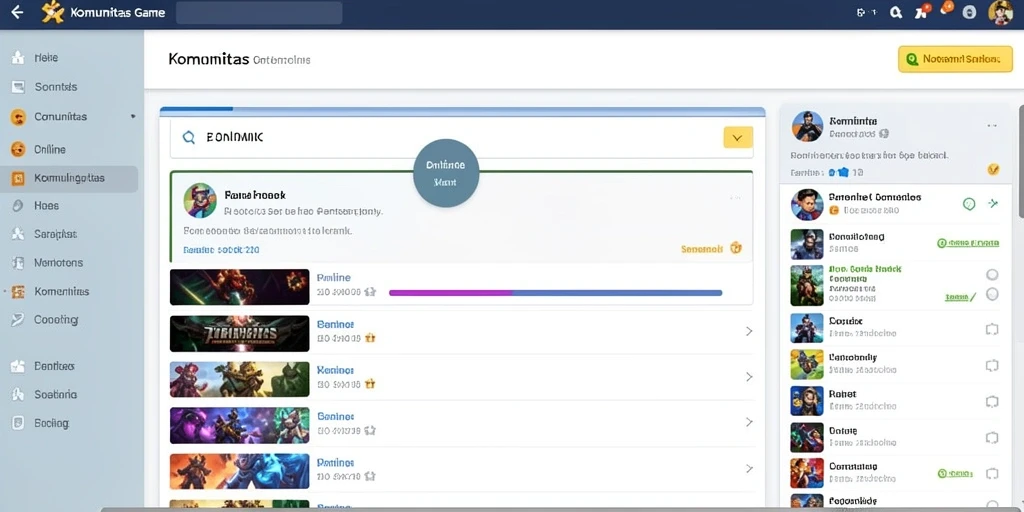Open Sonntats in the sidebar

coord(56,86)
